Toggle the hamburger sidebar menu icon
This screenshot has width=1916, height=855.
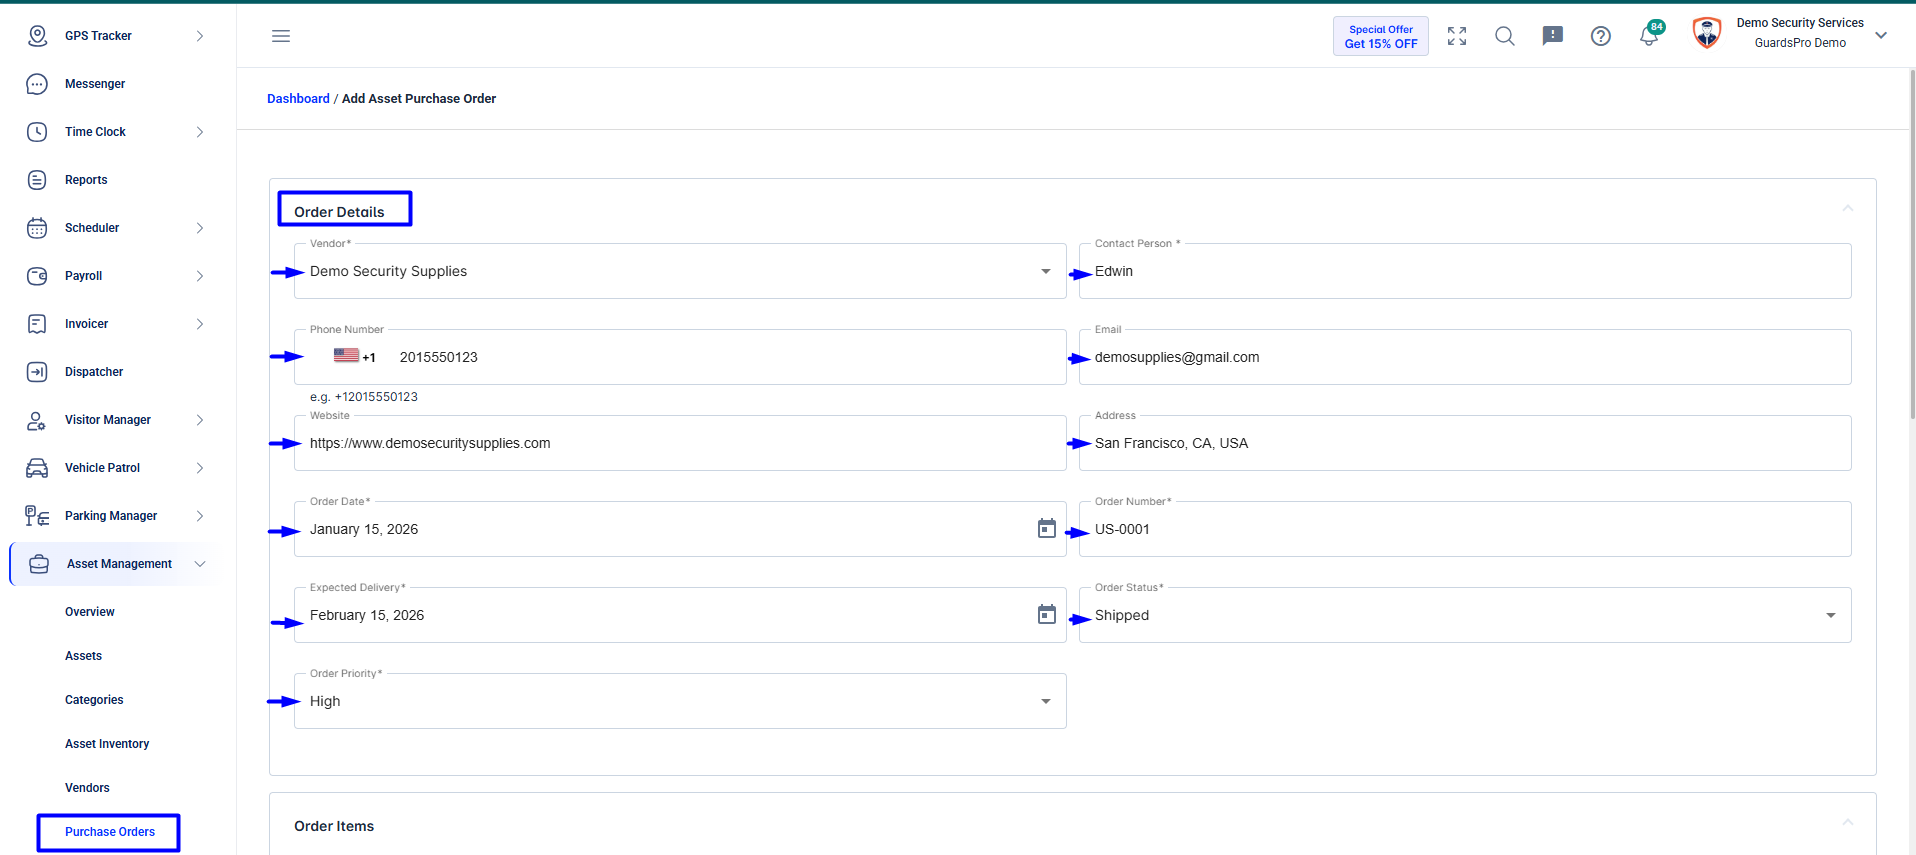(281, 36)
